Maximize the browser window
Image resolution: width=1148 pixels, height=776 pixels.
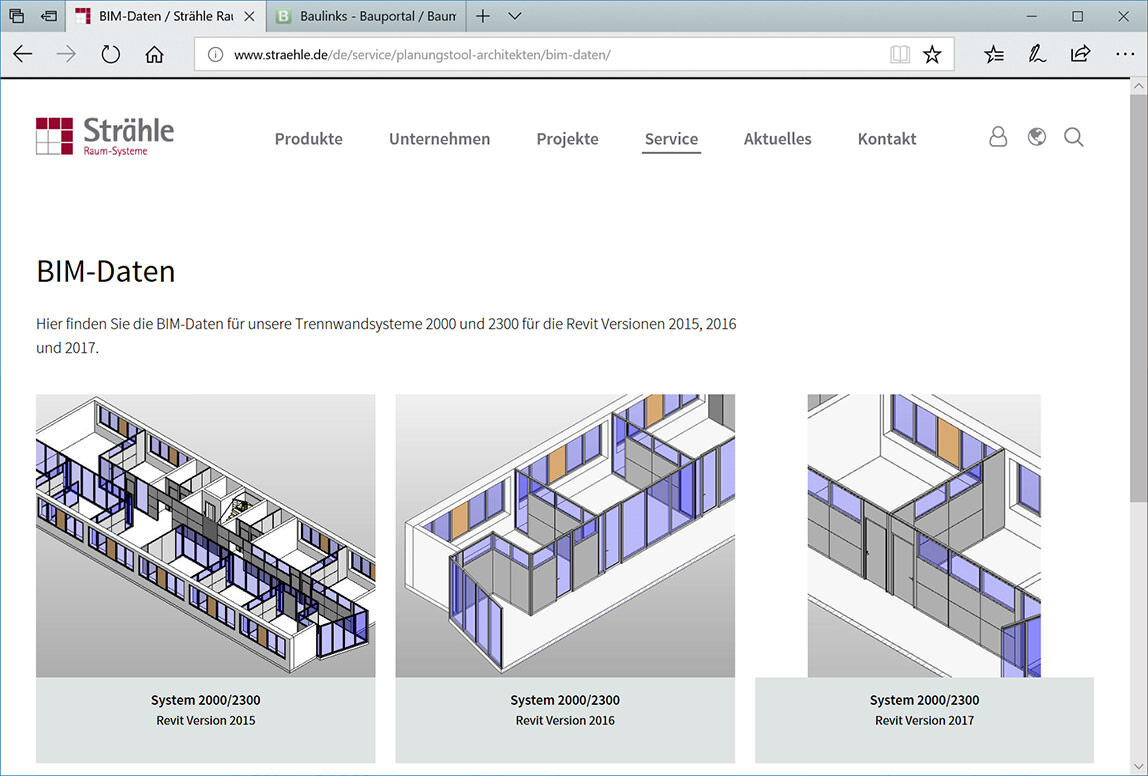[1078, 15]
